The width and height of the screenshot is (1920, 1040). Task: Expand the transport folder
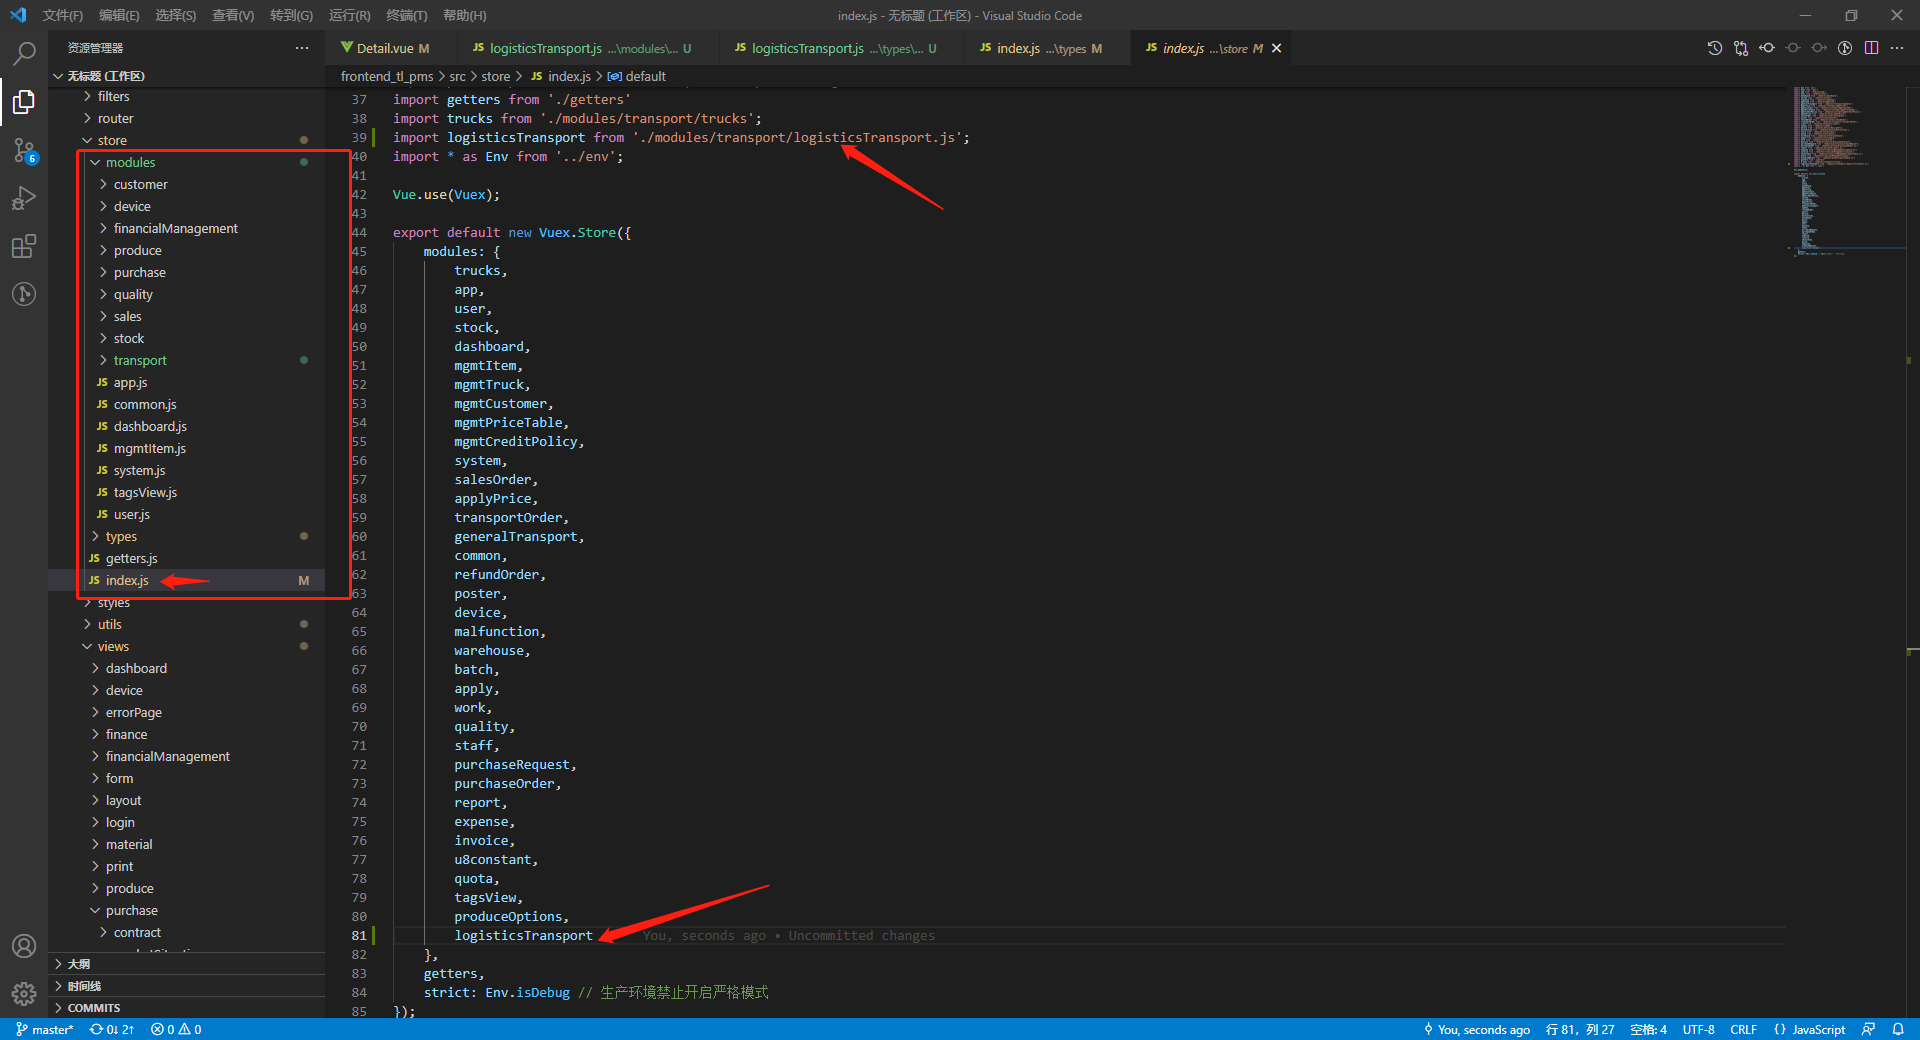(140, 360)
